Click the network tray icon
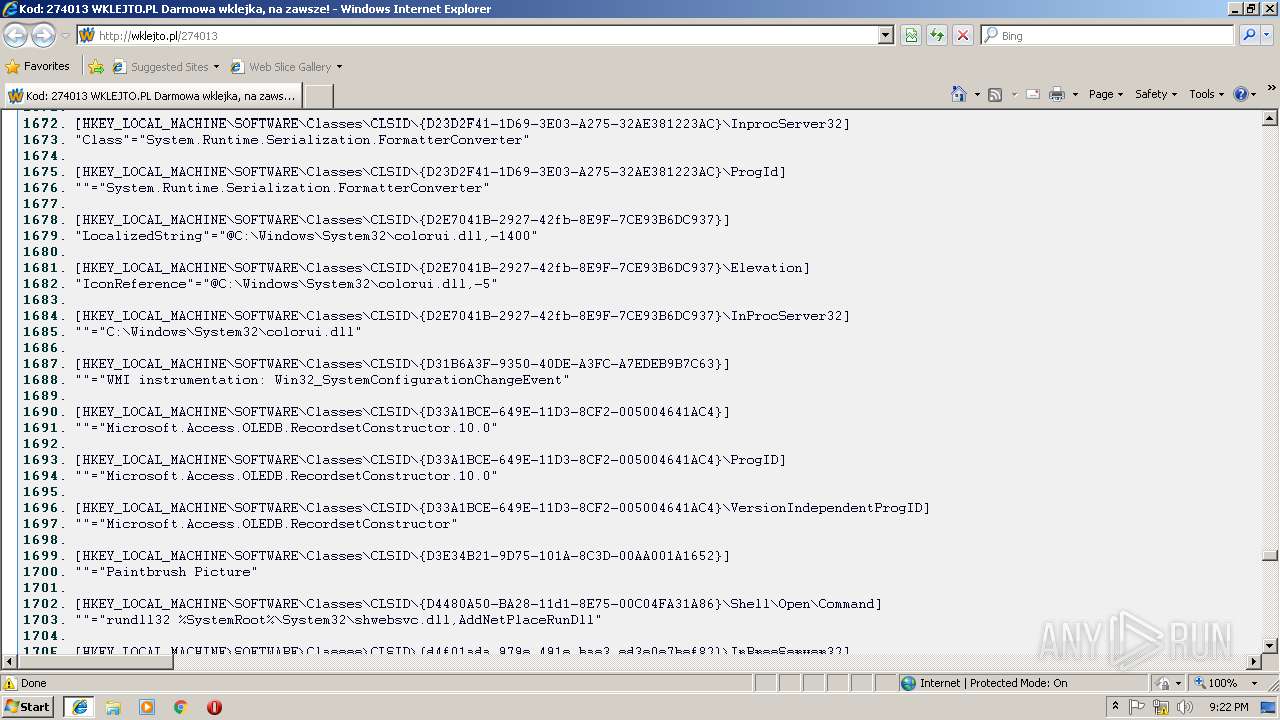1280x720 pixels. [x=1161, y=707]
